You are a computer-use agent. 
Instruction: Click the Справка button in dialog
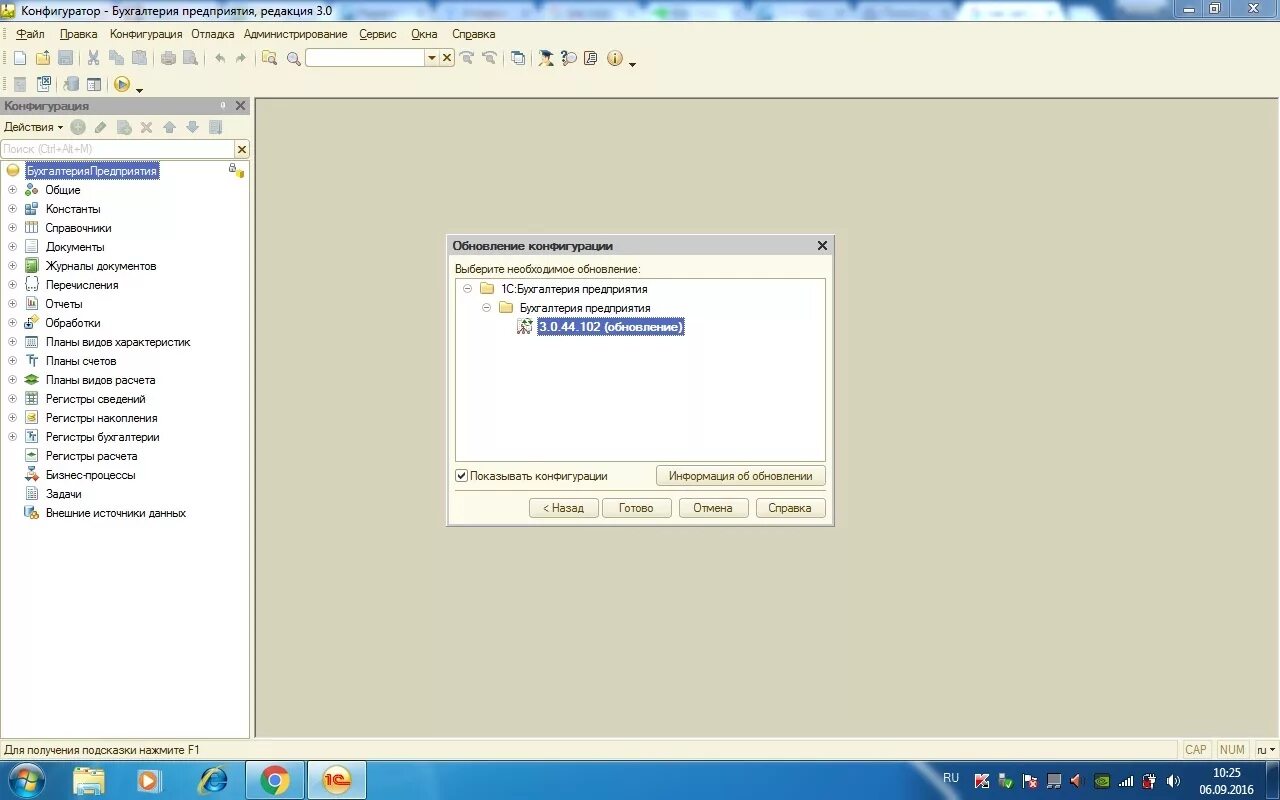[x=790, y=508]
